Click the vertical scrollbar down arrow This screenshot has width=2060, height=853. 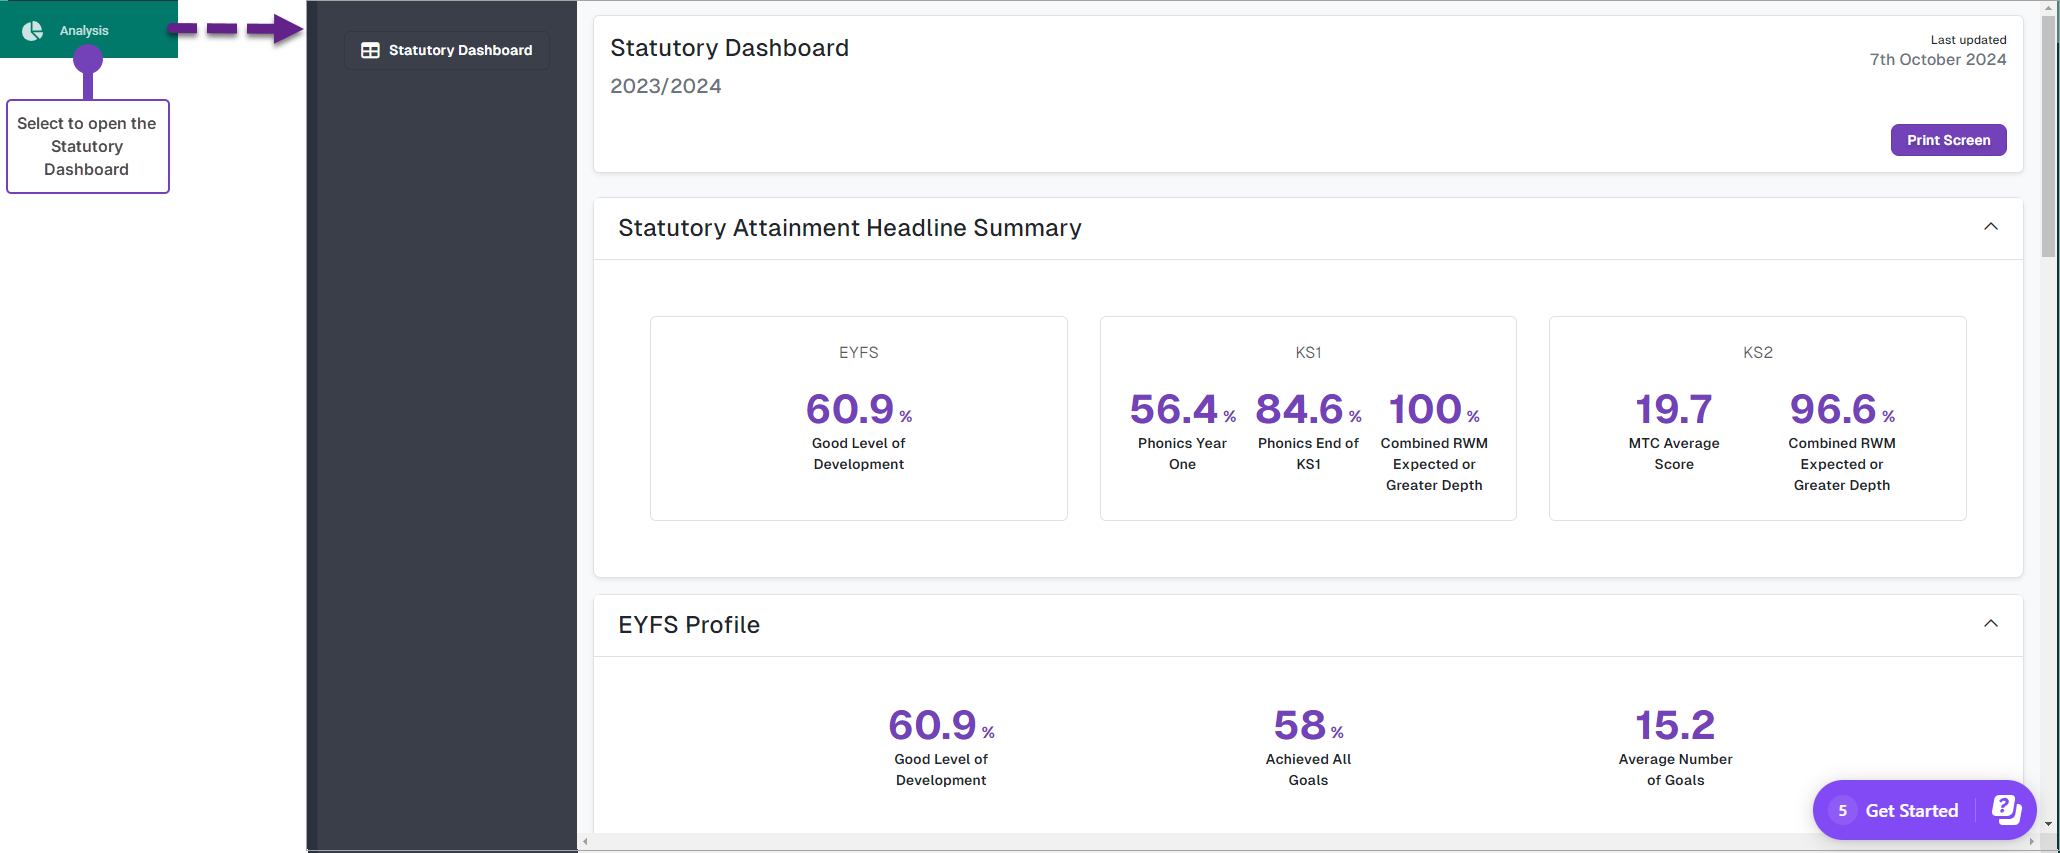click(x=2048, y=824)
